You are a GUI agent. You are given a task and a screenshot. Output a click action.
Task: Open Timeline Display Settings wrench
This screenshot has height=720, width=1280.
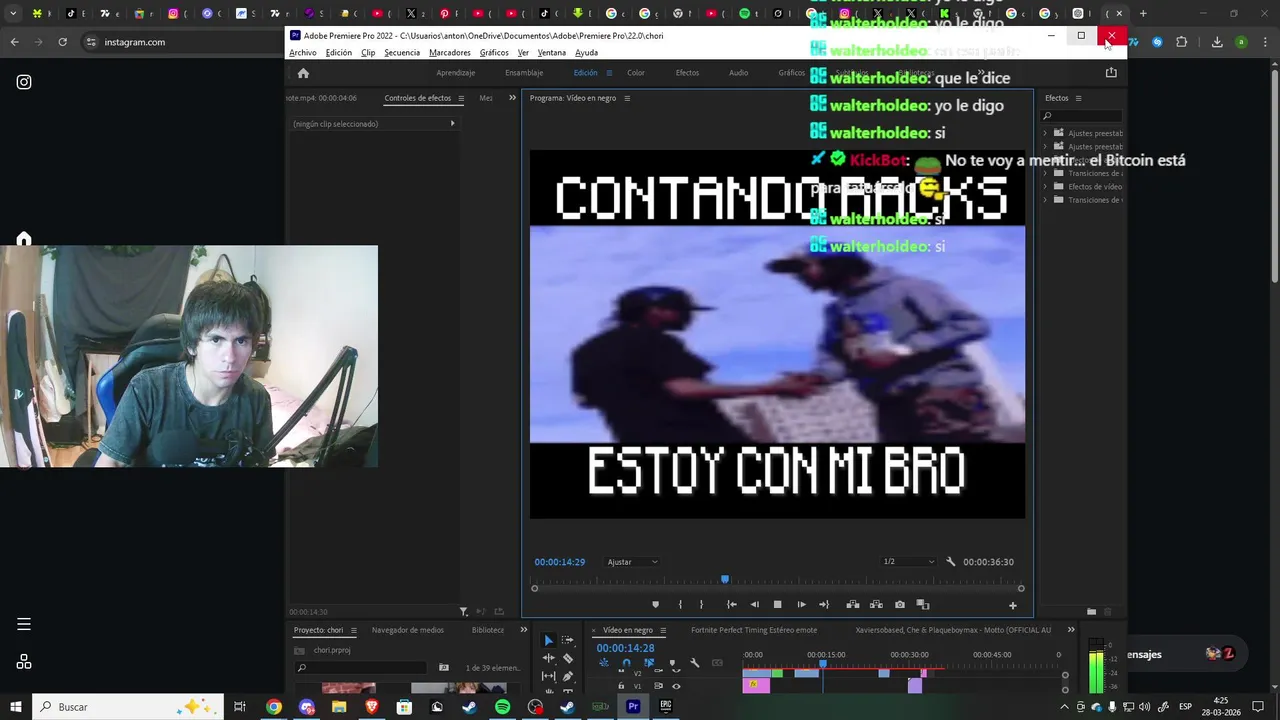tap(694, 663)
